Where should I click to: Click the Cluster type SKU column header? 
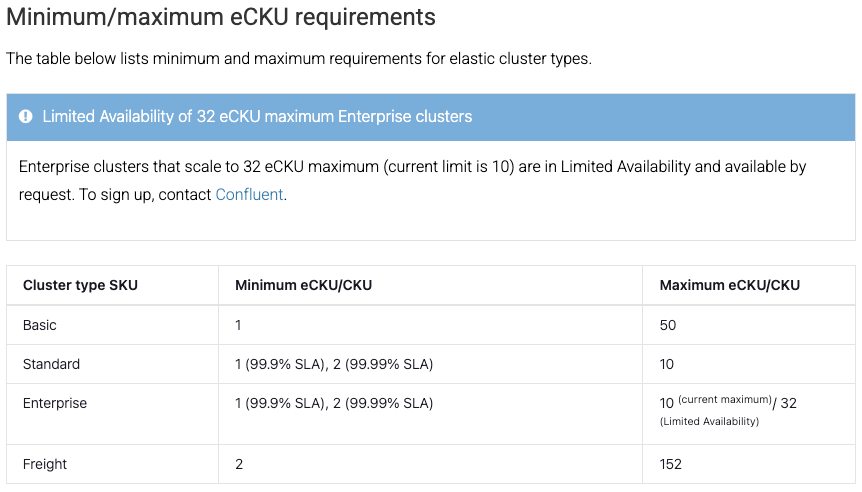(80, 285)
